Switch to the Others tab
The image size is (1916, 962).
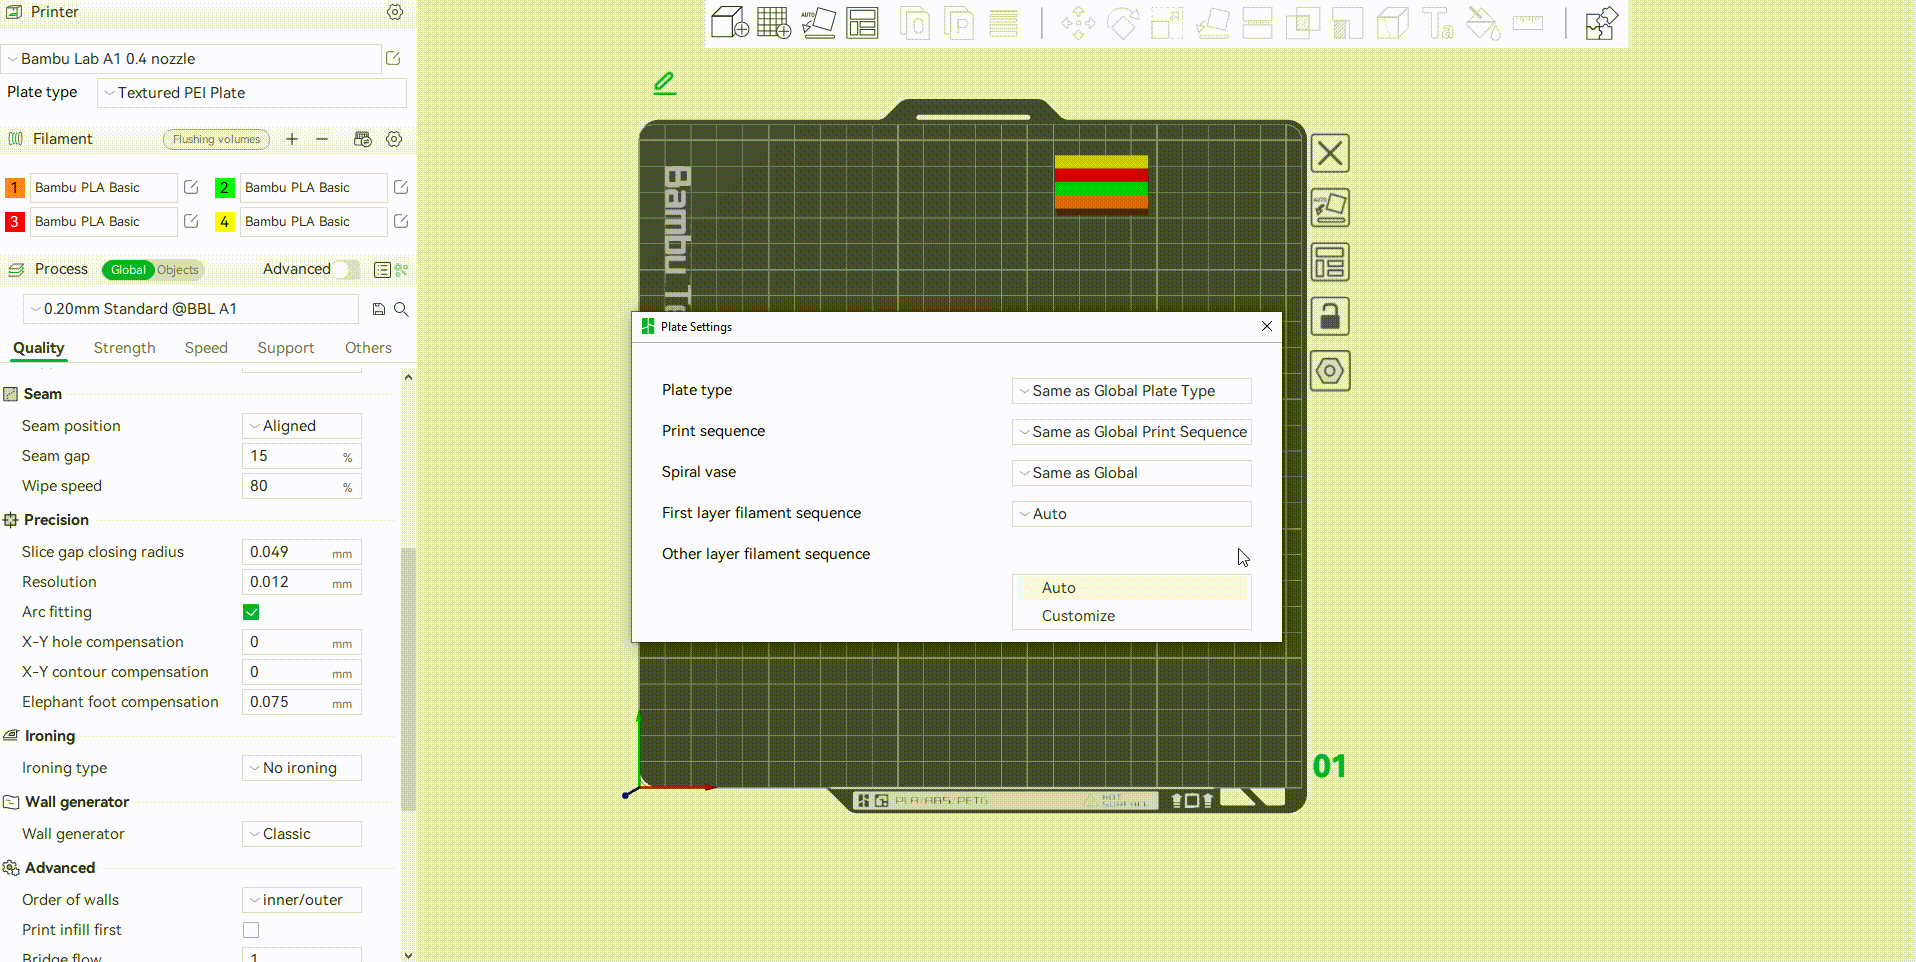click(368, 348)
